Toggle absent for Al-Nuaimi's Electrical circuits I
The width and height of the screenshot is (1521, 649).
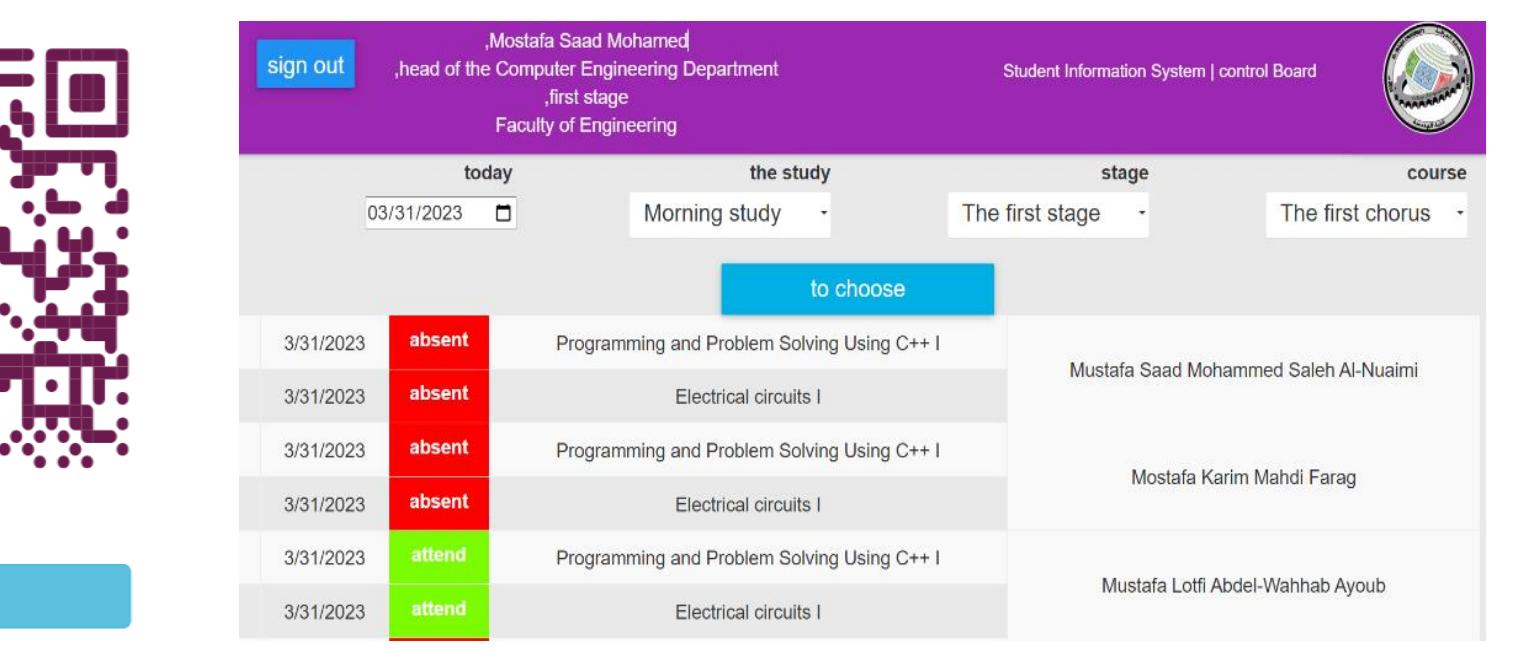[x=439, y=395]
